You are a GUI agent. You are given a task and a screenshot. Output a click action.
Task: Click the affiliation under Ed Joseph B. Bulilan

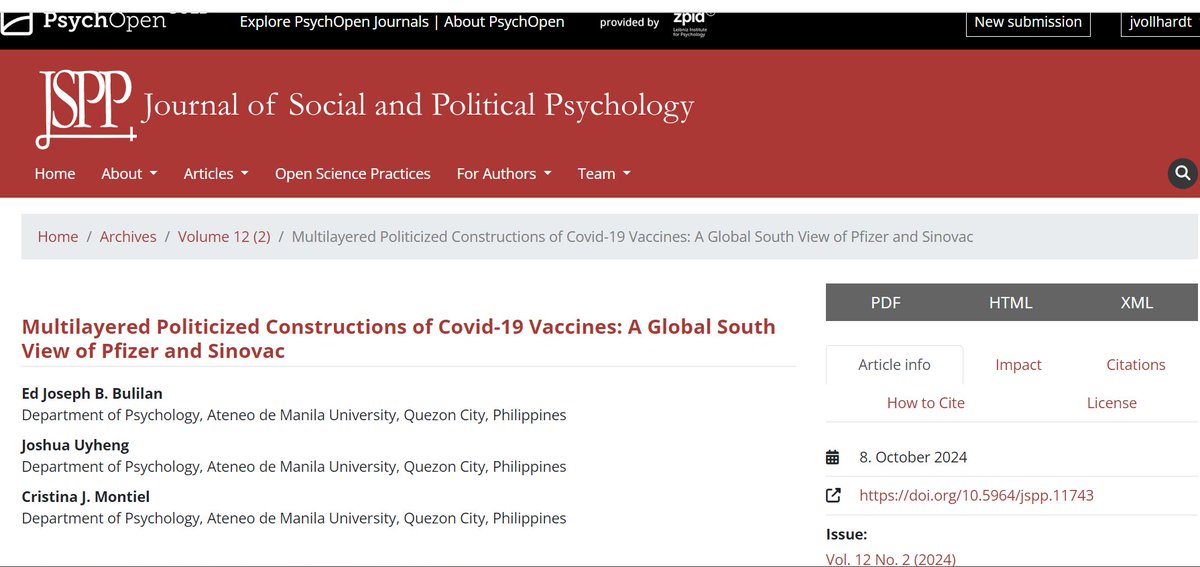pyautogui.click(x=294, y=414)
